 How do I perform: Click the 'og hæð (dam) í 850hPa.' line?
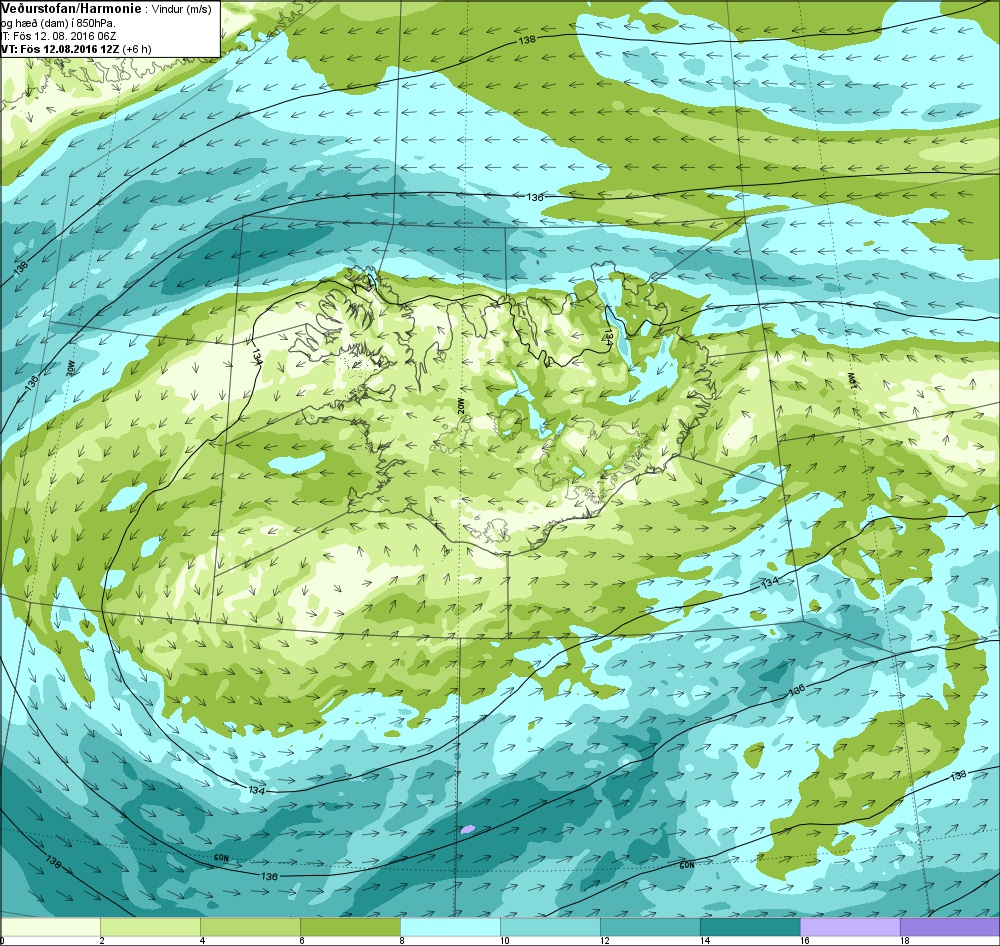pyautogui.click(x=58, y=23)
